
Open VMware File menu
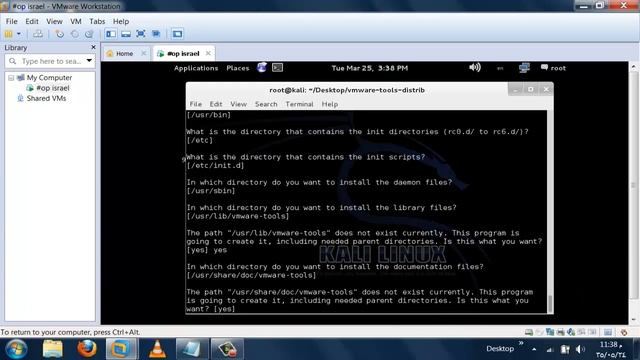pos(11,21)
